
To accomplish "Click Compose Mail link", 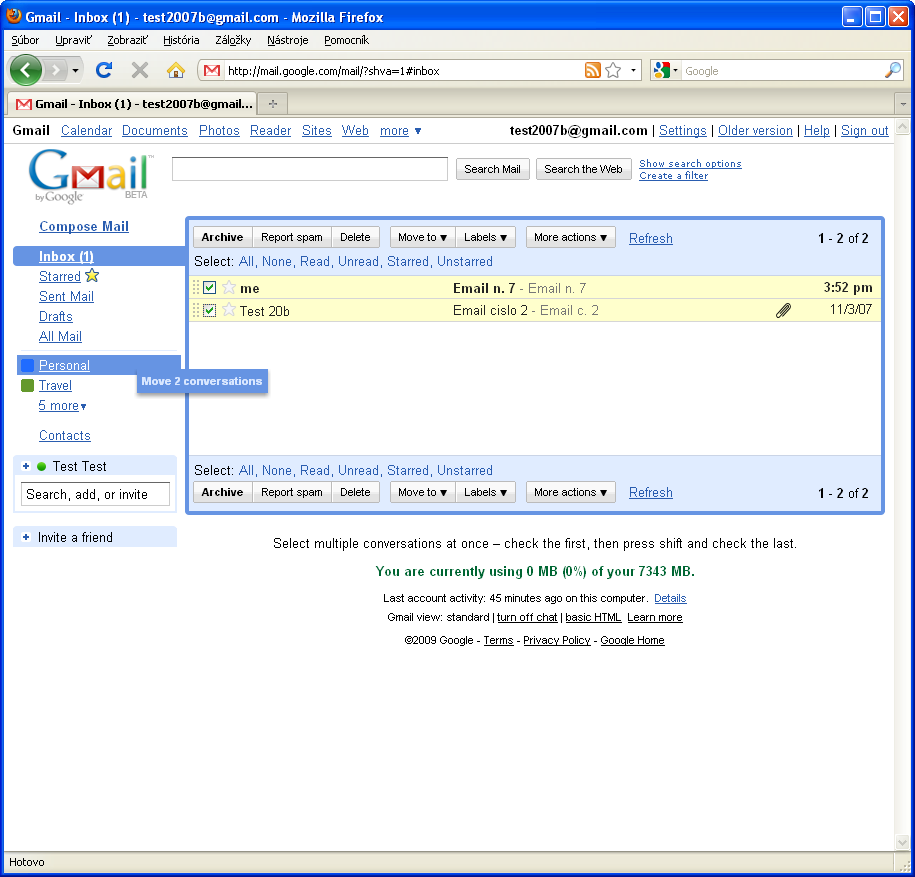I will [x=84, y=226].
